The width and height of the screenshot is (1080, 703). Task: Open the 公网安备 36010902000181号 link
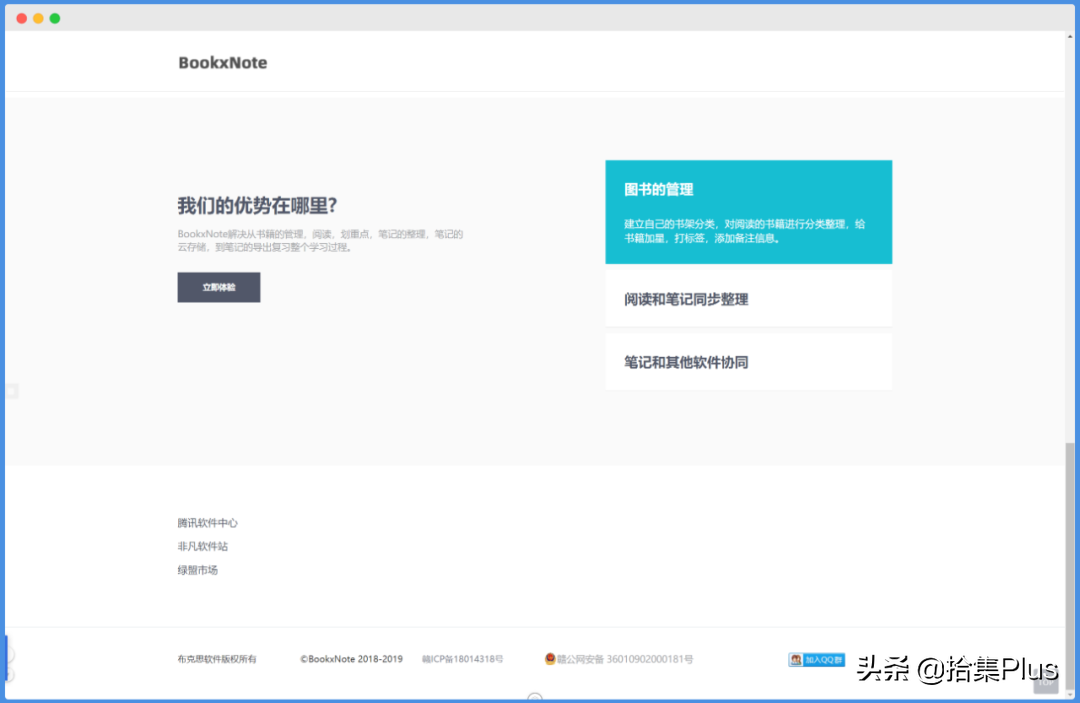tap(625, 659)
